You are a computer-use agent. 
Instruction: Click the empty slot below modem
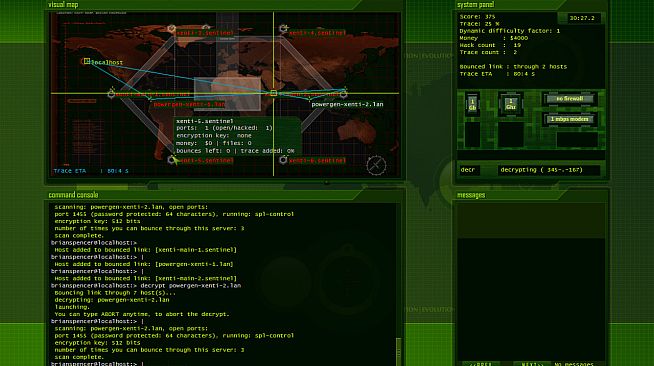tap(577, 140)
